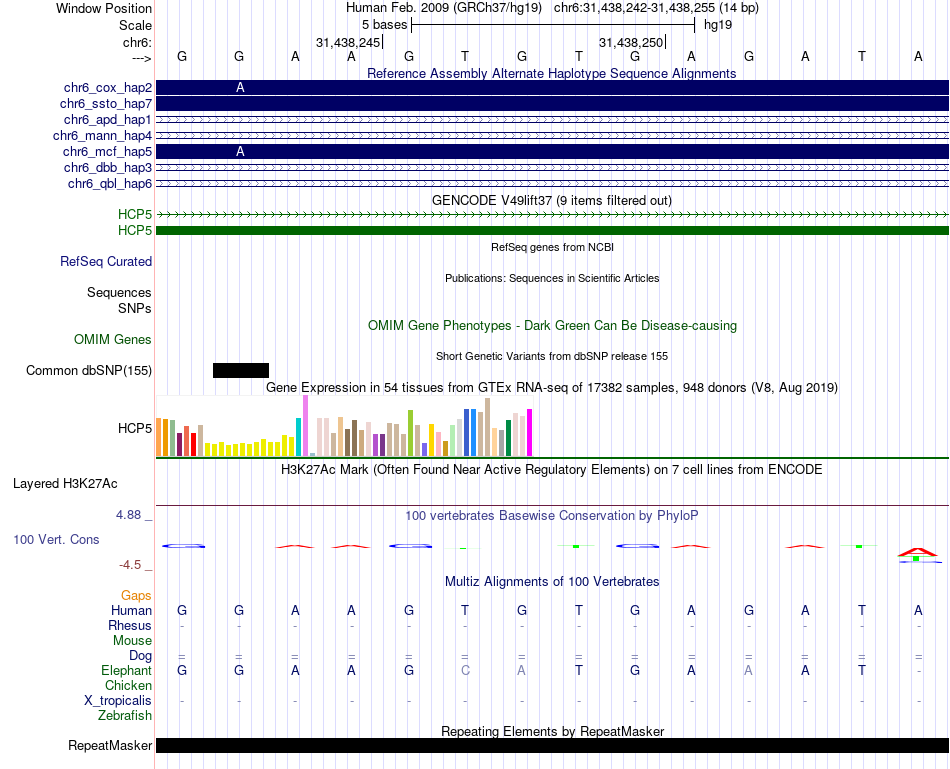Open Alternate Haplotype Sequence Alignments track title
This screenshot has height=769, width=950.
click(x=551, y=73)
